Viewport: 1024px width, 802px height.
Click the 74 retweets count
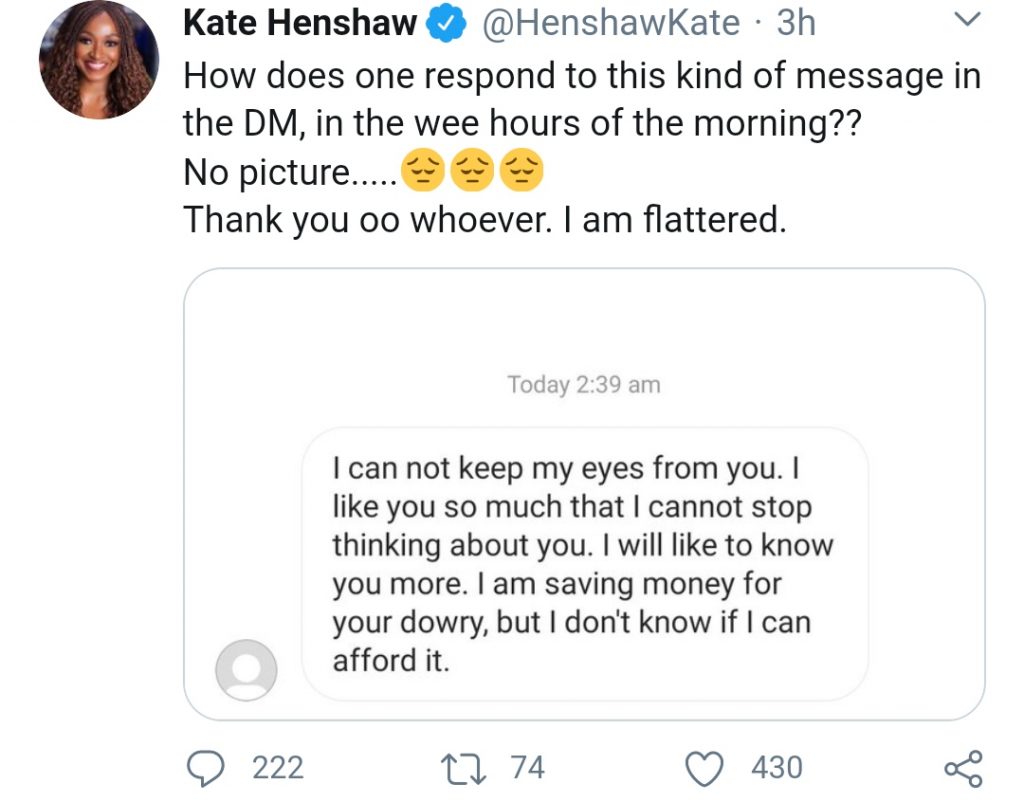527,768
